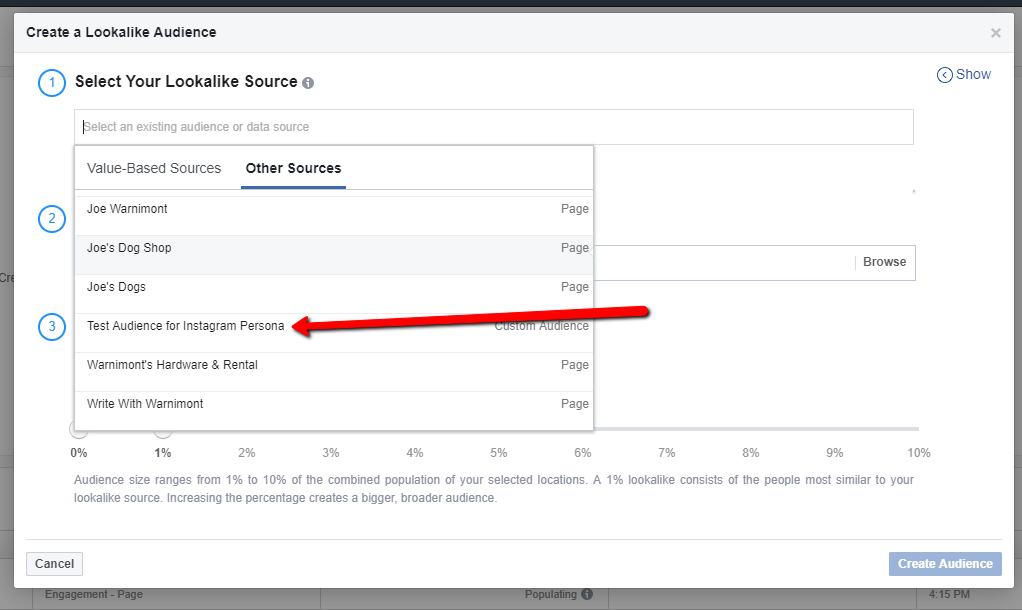
Task: Choose Joe's Dog Shop page
Action: tap(334, 255)
